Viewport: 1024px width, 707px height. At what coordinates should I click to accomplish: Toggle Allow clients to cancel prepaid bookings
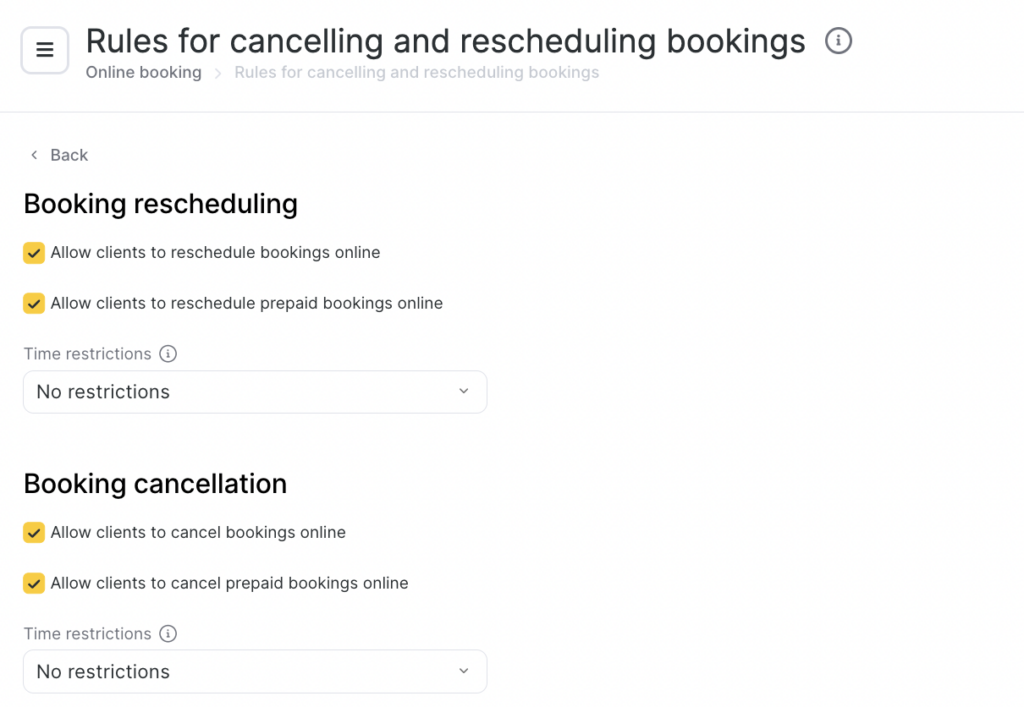[x=34, y=583]
